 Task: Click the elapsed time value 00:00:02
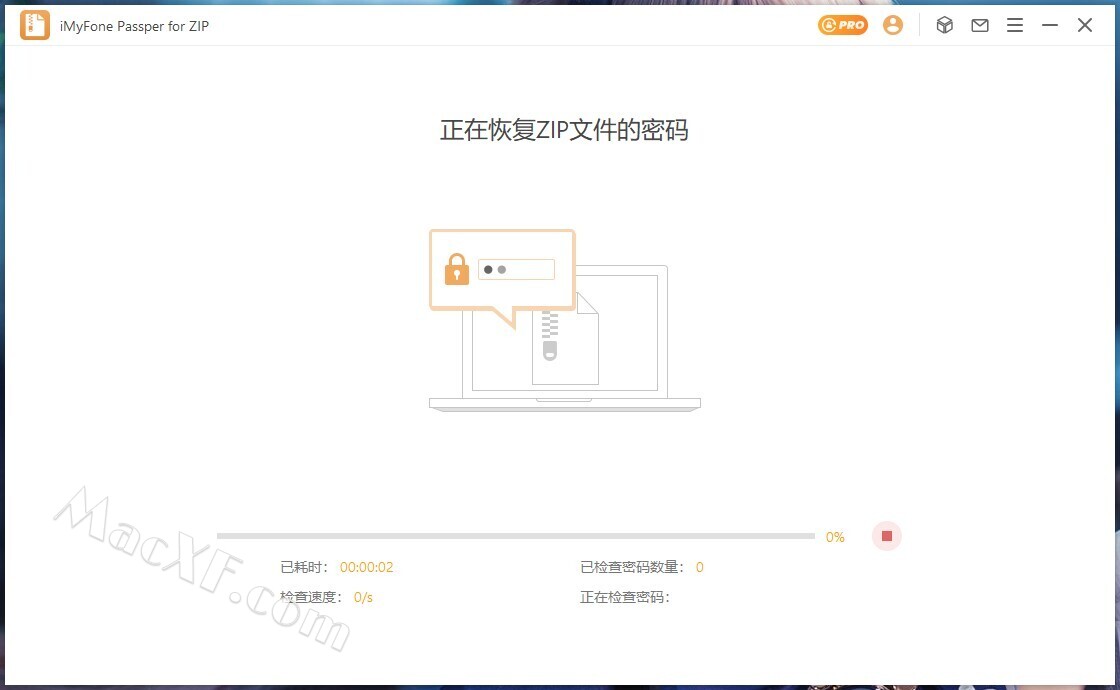coord(366,567)
